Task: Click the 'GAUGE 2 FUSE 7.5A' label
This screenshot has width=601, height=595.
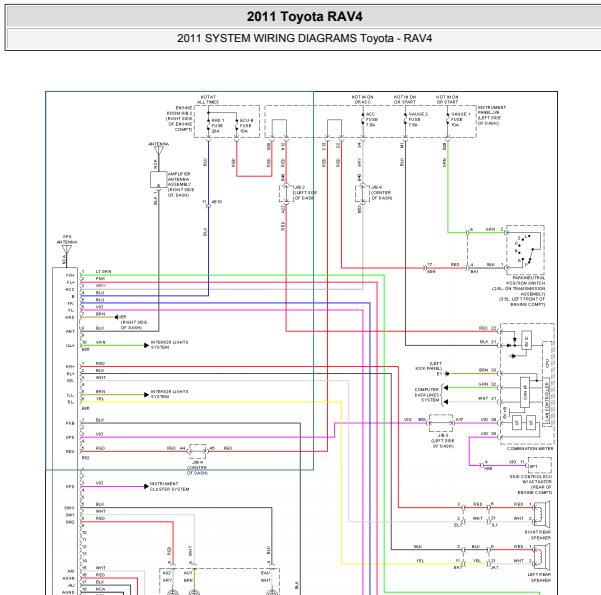Action: 418,120
